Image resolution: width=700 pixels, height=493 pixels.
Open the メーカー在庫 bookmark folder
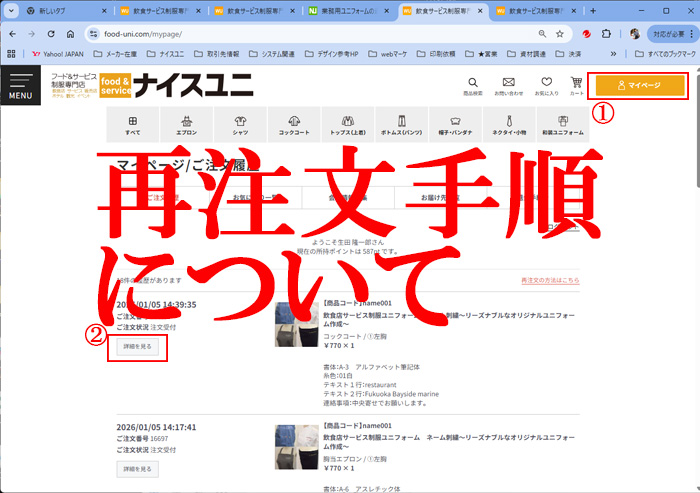(x=115, y=54)
